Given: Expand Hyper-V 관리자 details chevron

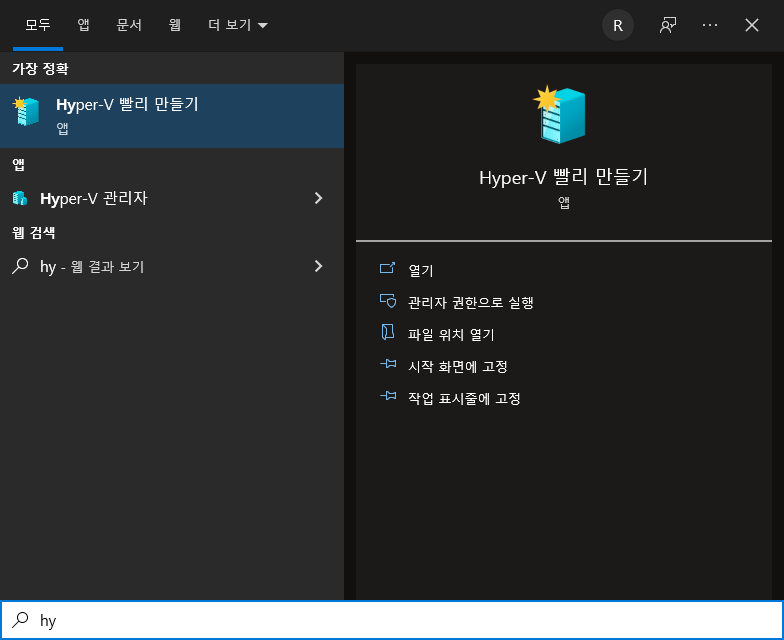Looking at the screenshot, I should [x=318, y=198].
